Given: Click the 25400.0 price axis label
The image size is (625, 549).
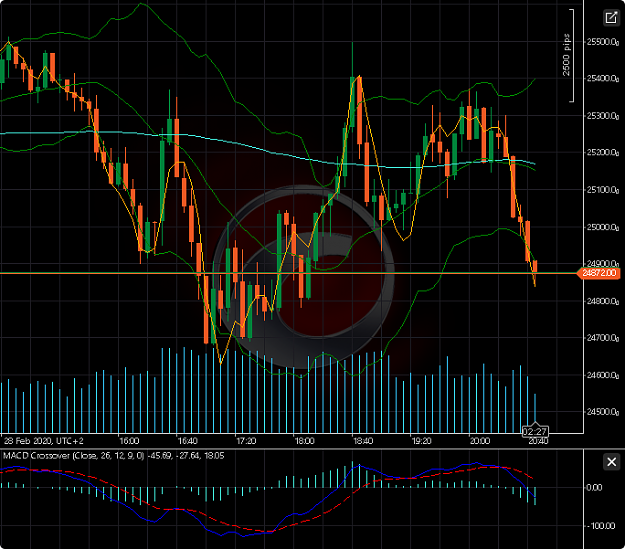Looking at the screenshot, I should click(x=602, y=79).
